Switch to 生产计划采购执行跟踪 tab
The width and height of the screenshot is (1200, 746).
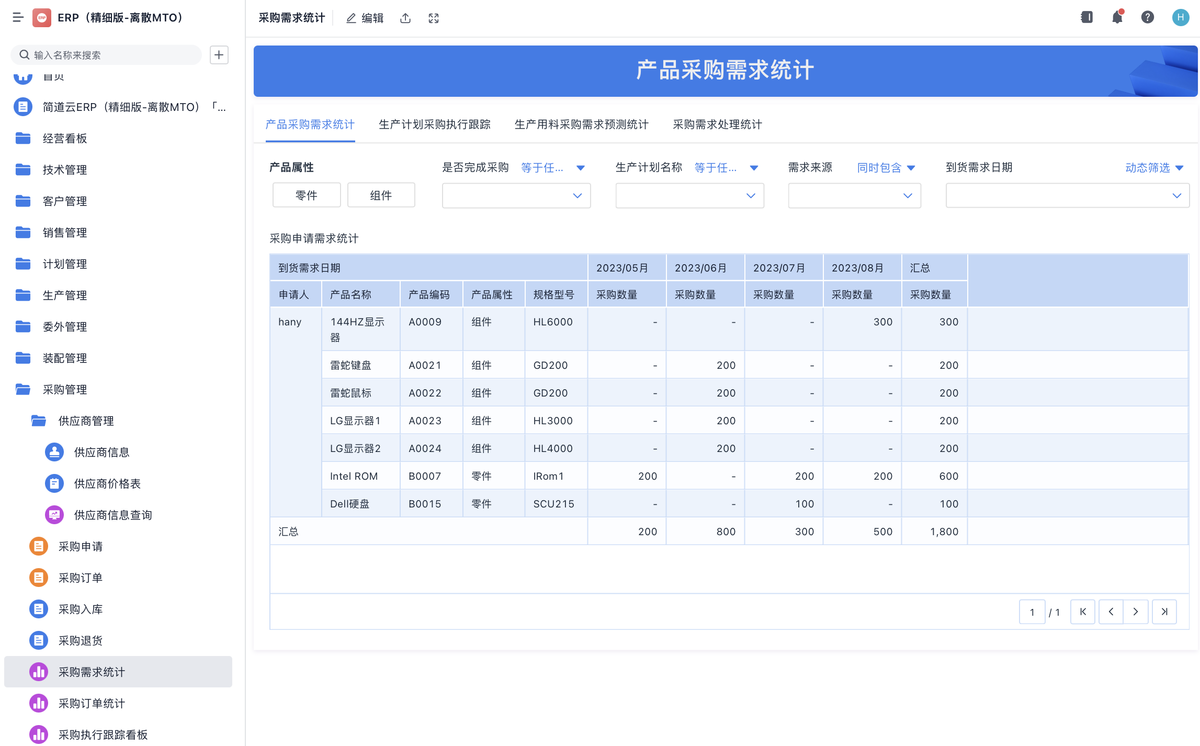pyautogui.click(x=434, y=125)
